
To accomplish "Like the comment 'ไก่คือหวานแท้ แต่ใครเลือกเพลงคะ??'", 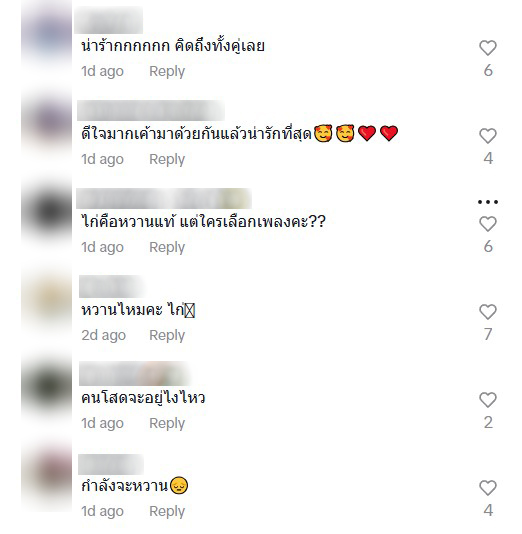I will point(488,224).
